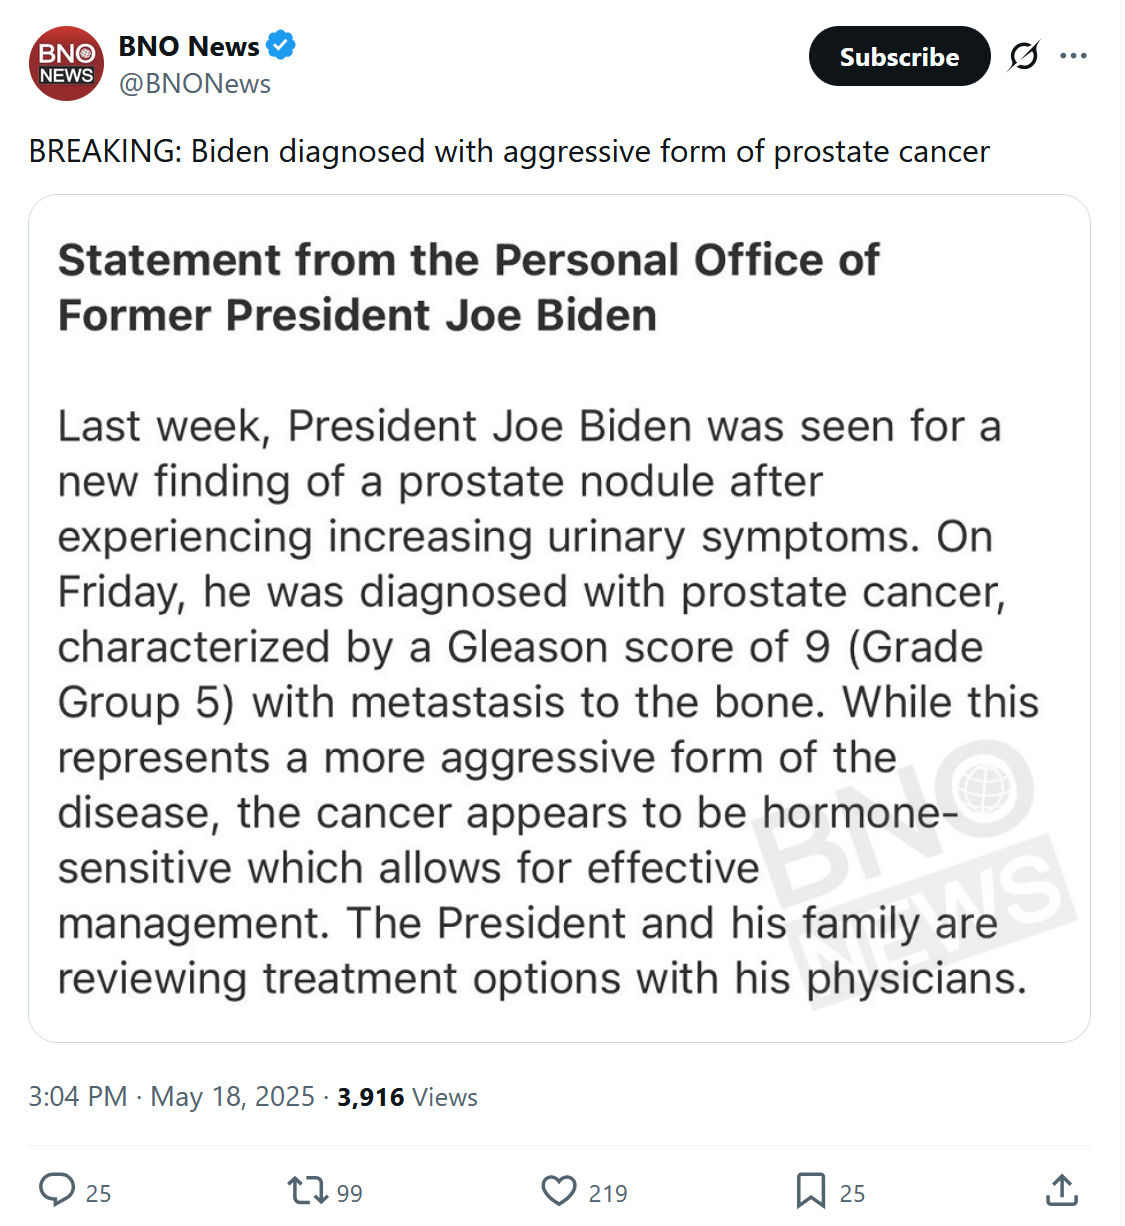
Task: Click the 25 count beside the reply bubble
Action: (98, 1193)
